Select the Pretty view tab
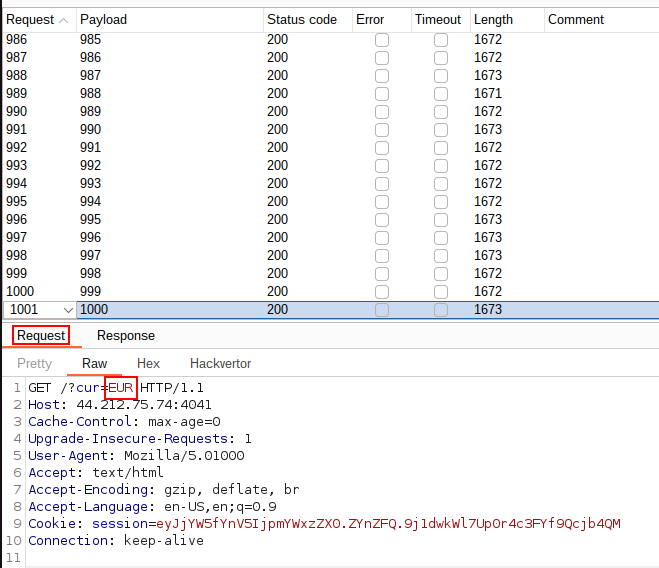659x568 pixels. coord(34,363)
